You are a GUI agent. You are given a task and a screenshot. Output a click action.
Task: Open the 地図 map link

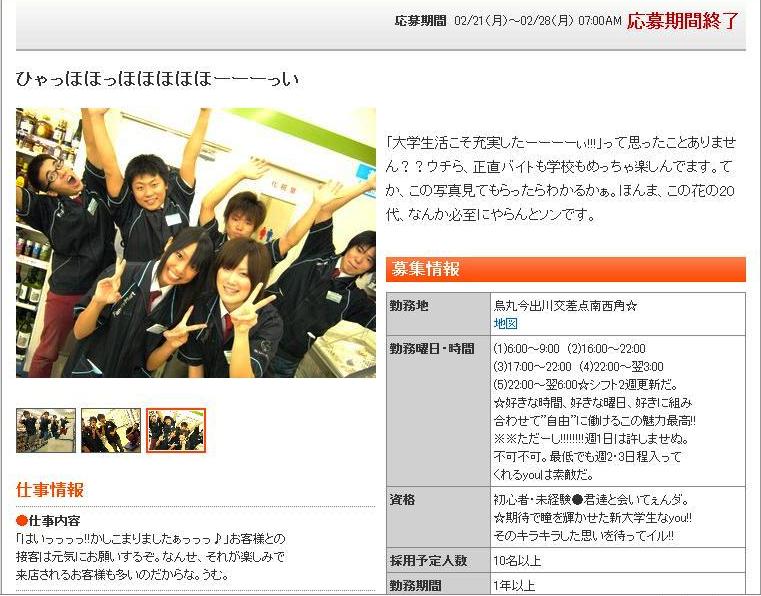[x=505, y=323]
